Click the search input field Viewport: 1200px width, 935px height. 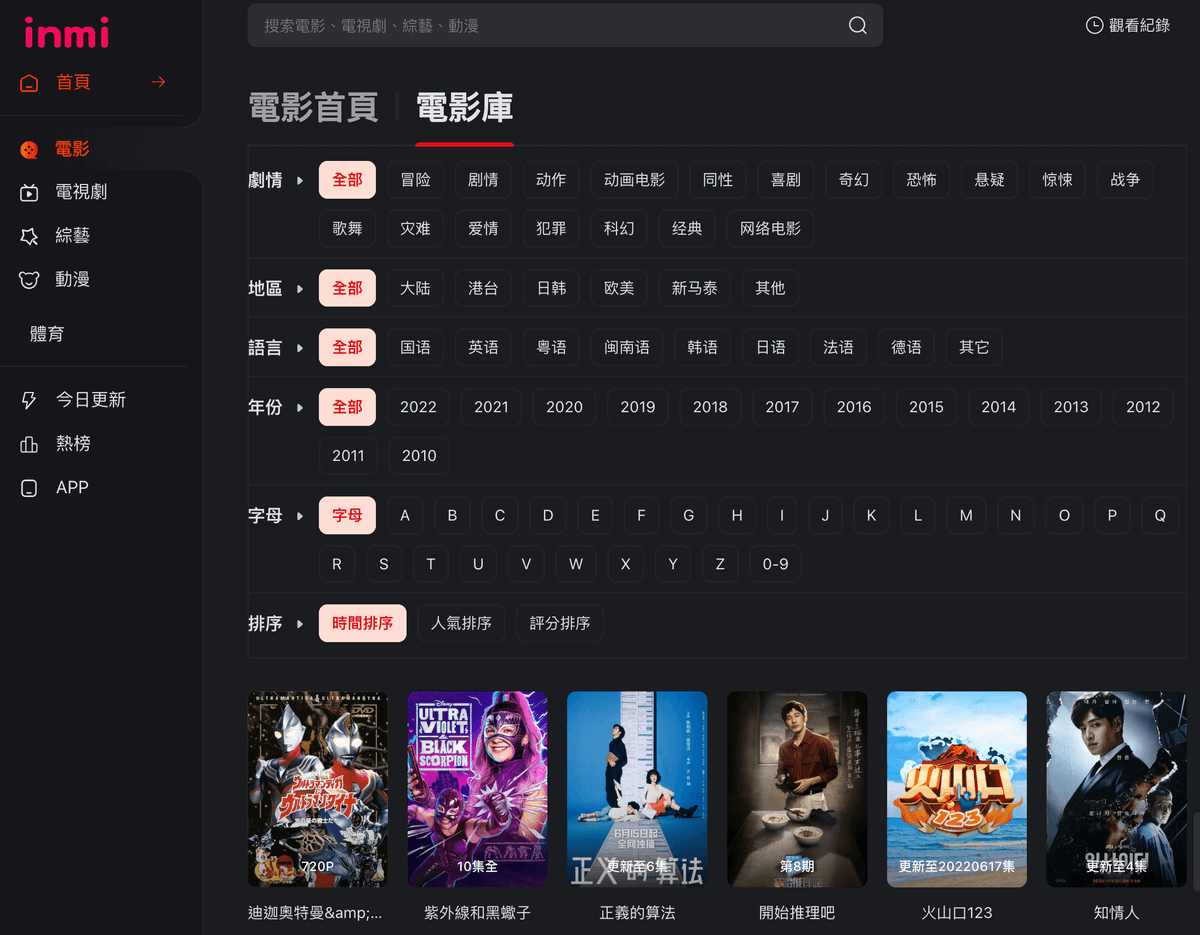pyautogui.click(x=565, y=25)
